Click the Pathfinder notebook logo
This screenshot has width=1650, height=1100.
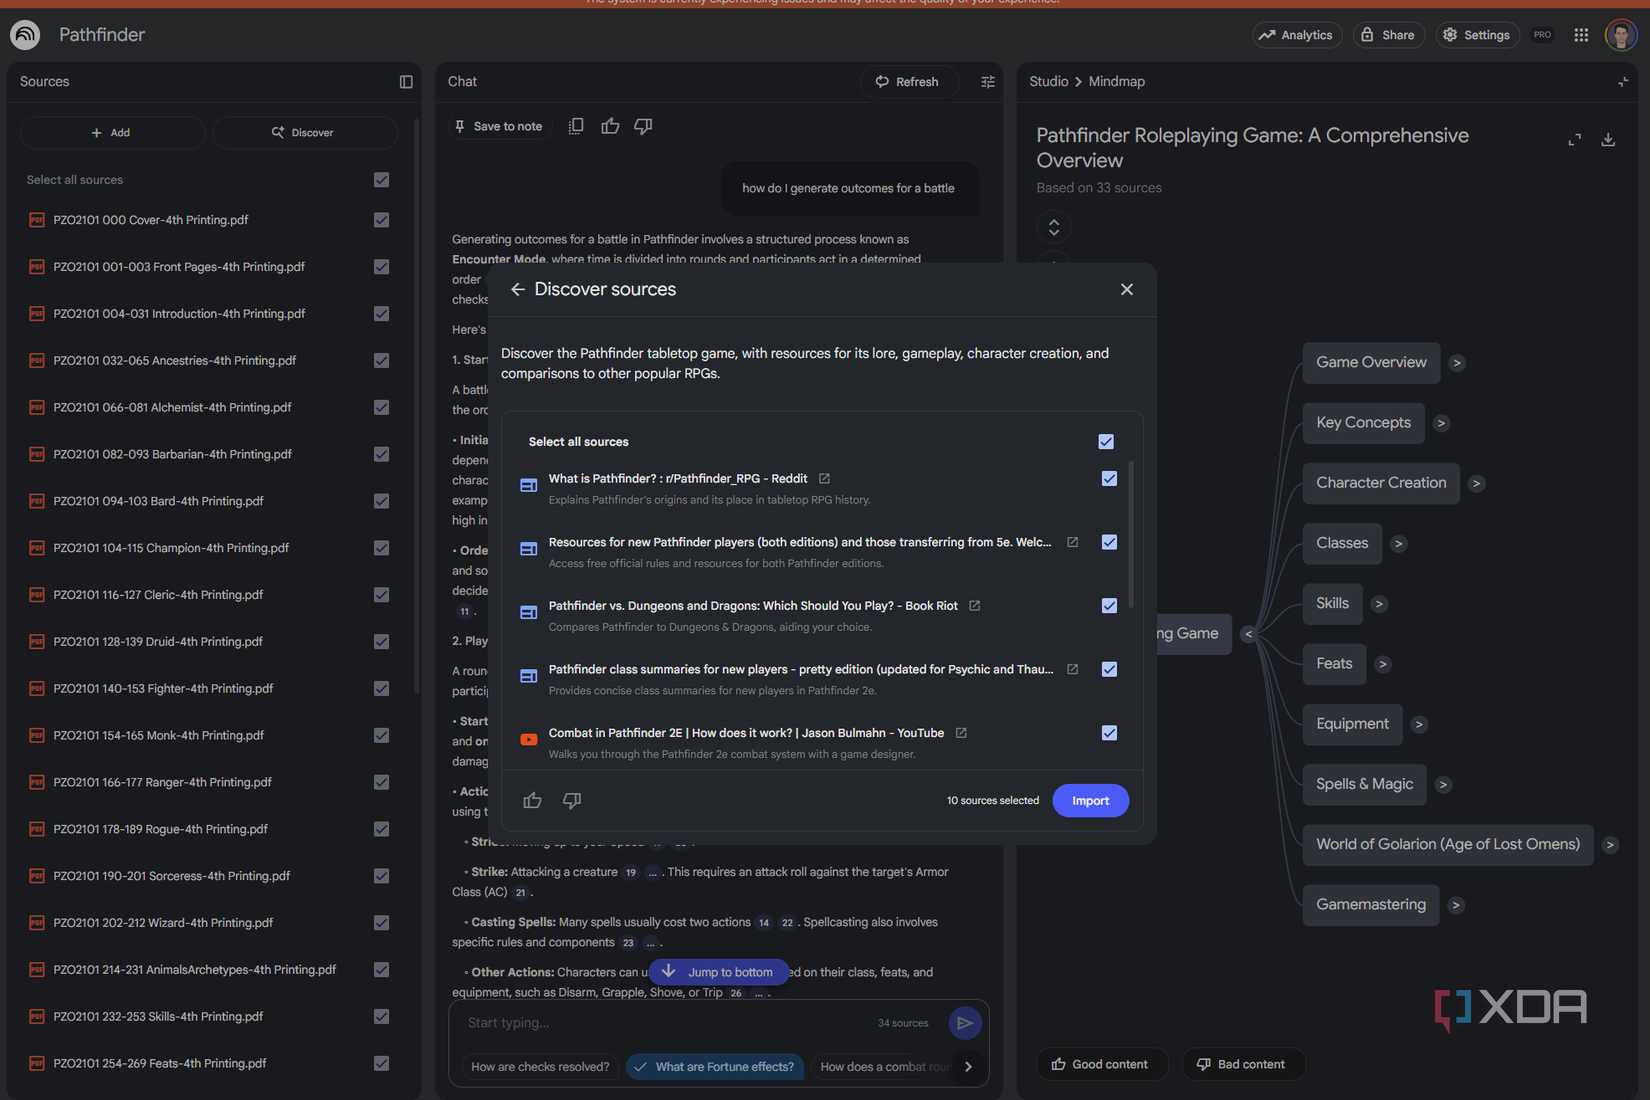(x=25, y=35)
